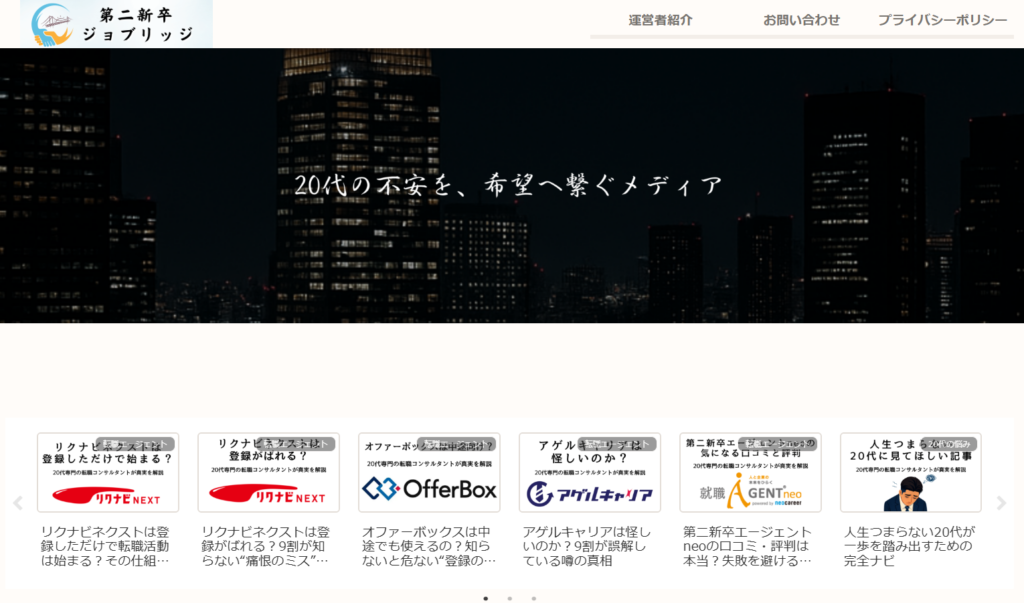The width and height of the screenshot is (1024, 603).
Task: Click the 就職AGENT neo logo thumbnail
Action: pyautogui.click(x=750, y=473)
